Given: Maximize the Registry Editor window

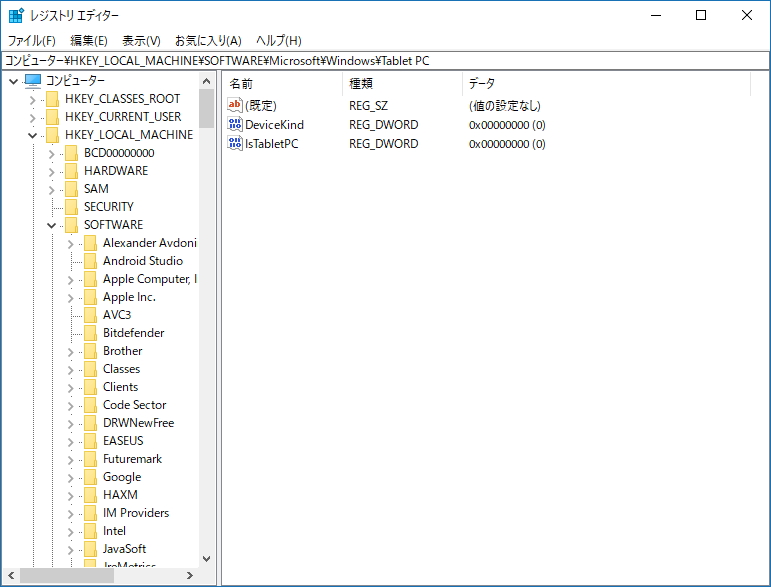Looking at the screenshot, I should (701, 15).
